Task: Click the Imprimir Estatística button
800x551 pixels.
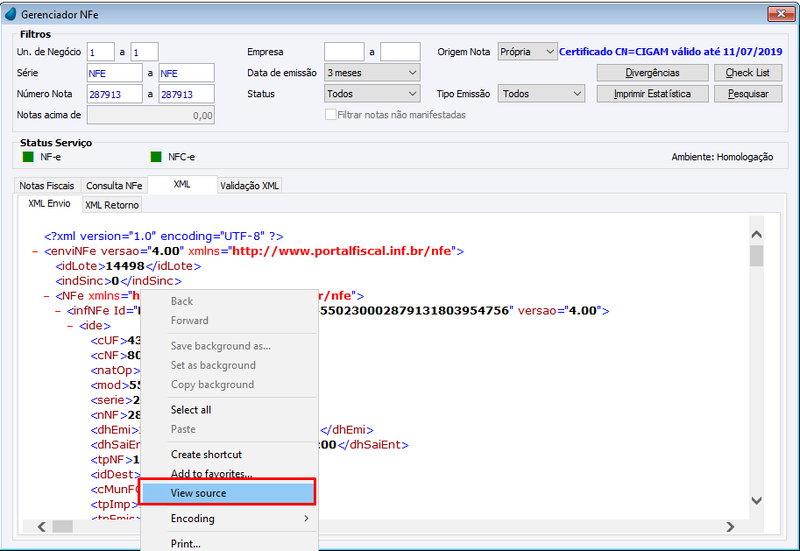Action: 653,94
